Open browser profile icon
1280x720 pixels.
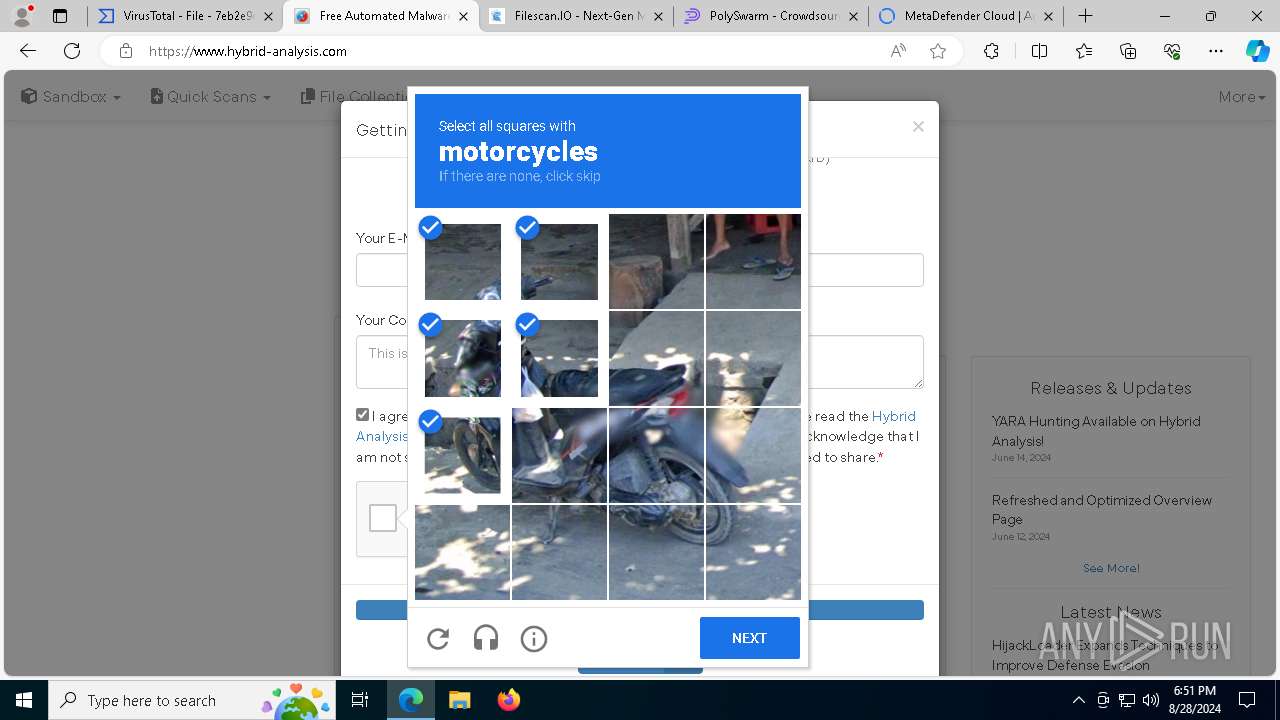[22, 16]
